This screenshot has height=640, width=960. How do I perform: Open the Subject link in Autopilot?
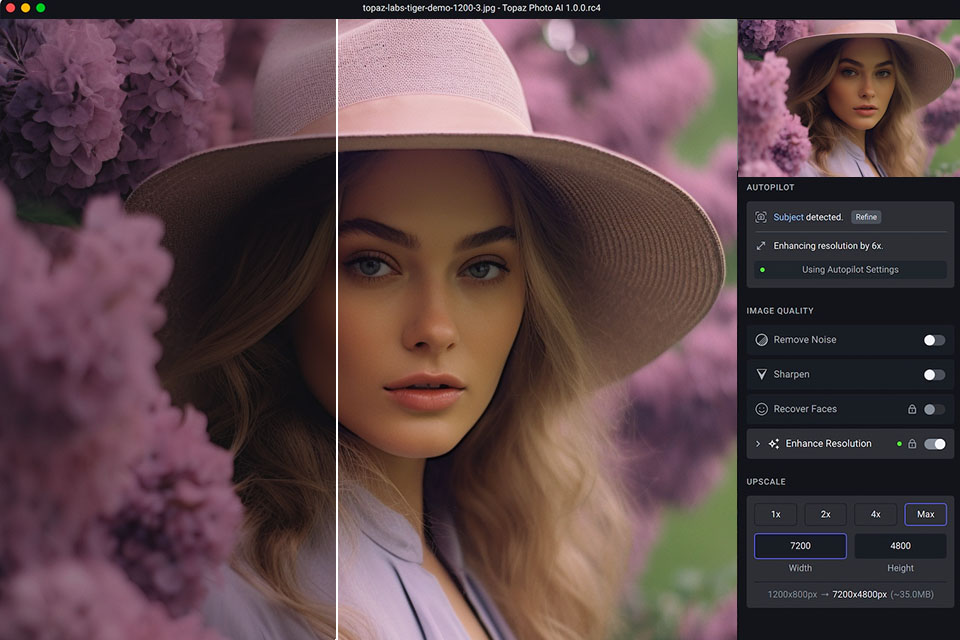click(789, 217)
